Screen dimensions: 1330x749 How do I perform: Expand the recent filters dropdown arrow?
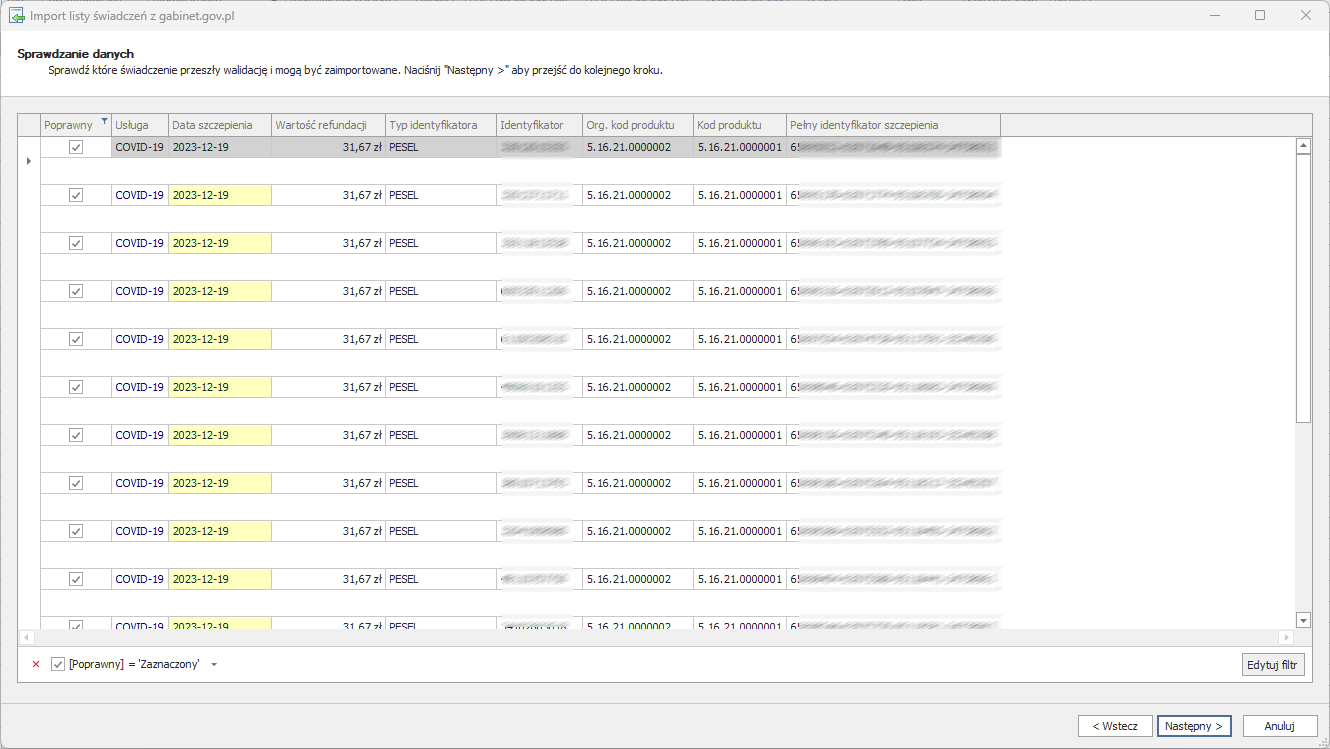tap(214, 664)
